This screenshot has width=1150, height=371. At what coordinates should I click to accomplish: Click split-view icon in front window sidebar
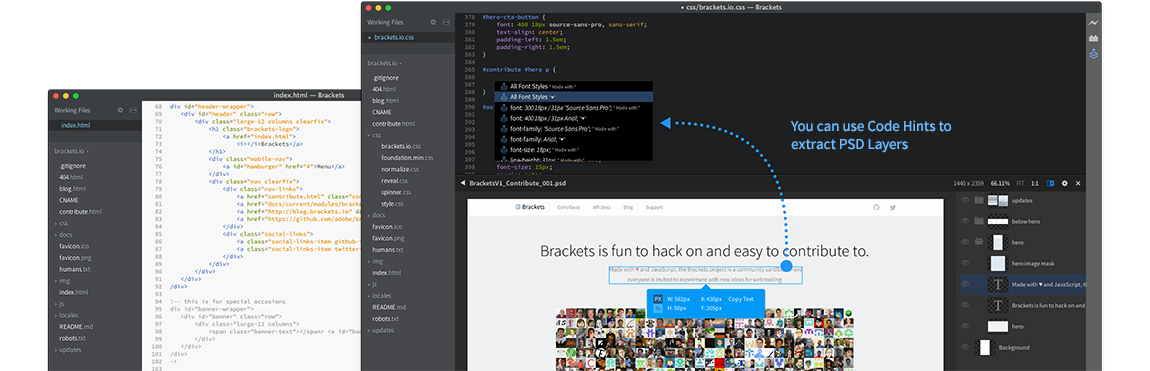pyautogui.click(x=447, y=23)
